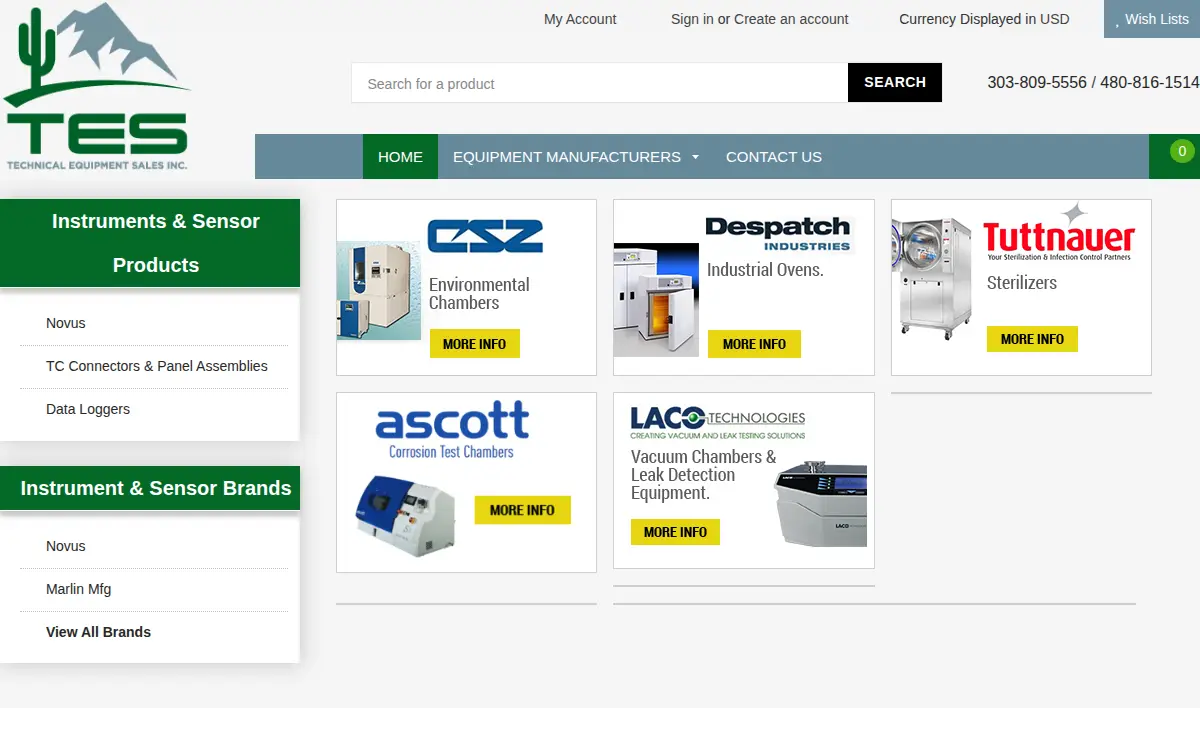Open the Wish Lists menu

pos(1152,19)
